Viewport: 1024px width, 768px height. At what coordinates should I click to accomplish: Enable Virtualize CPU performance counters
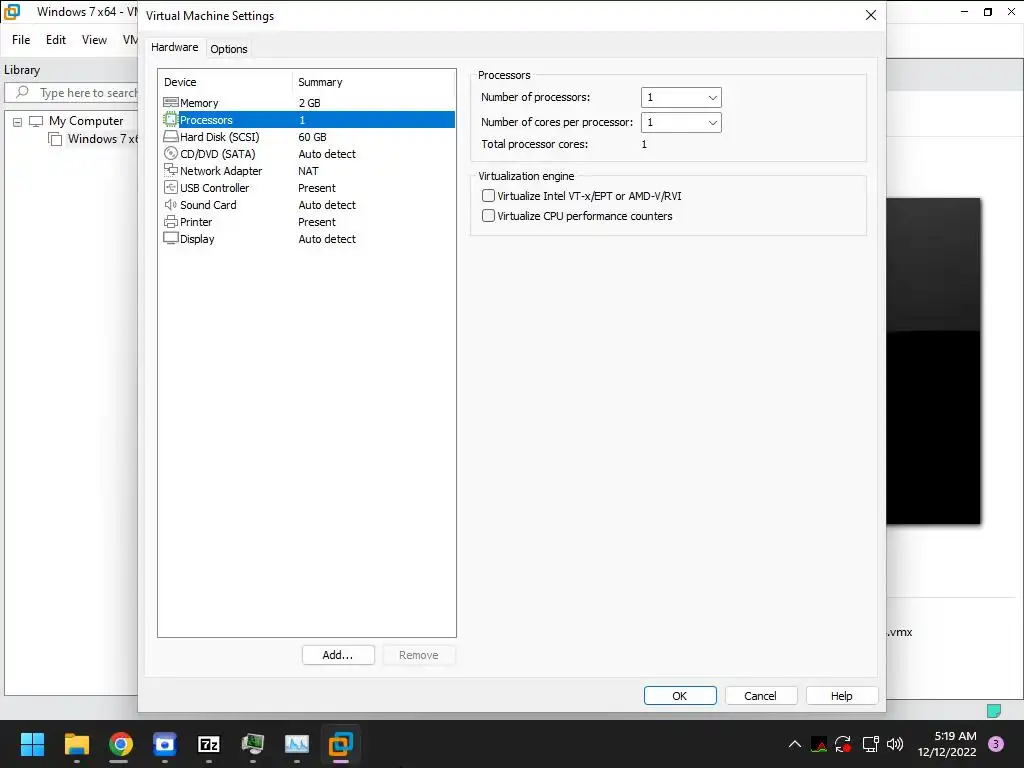[488, 216]
